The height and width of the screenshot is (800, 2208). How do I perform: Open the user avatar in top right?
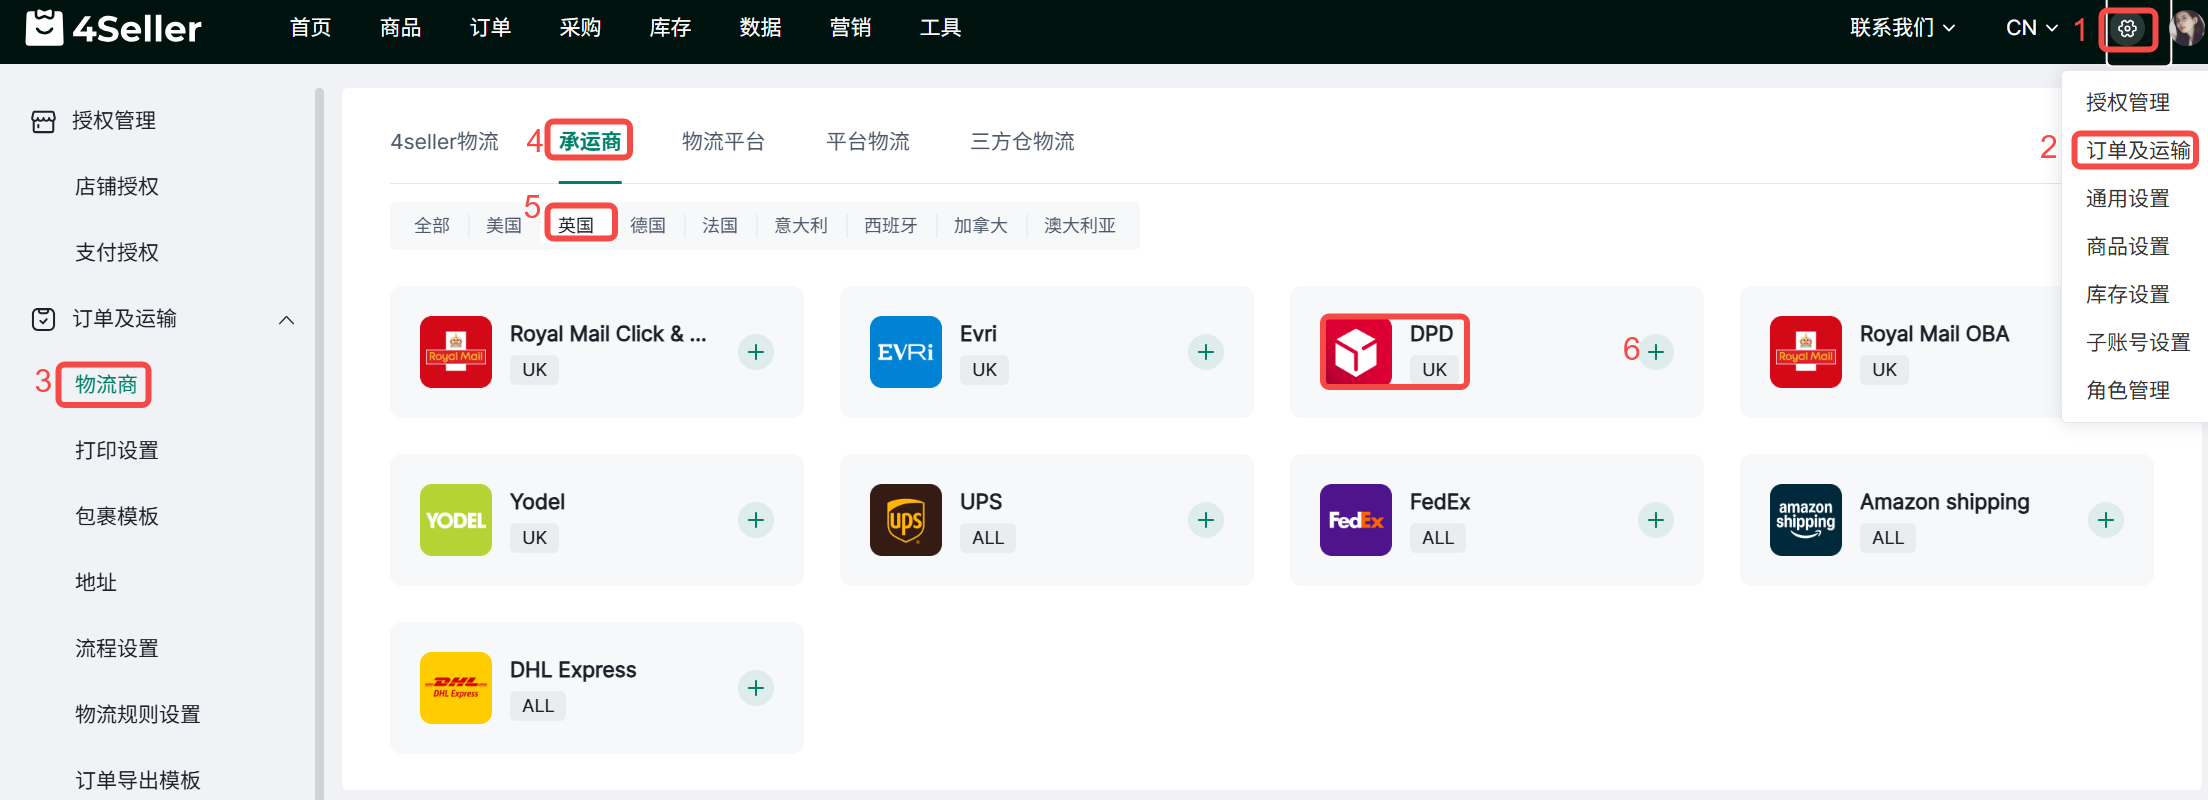pos(2186,28)
